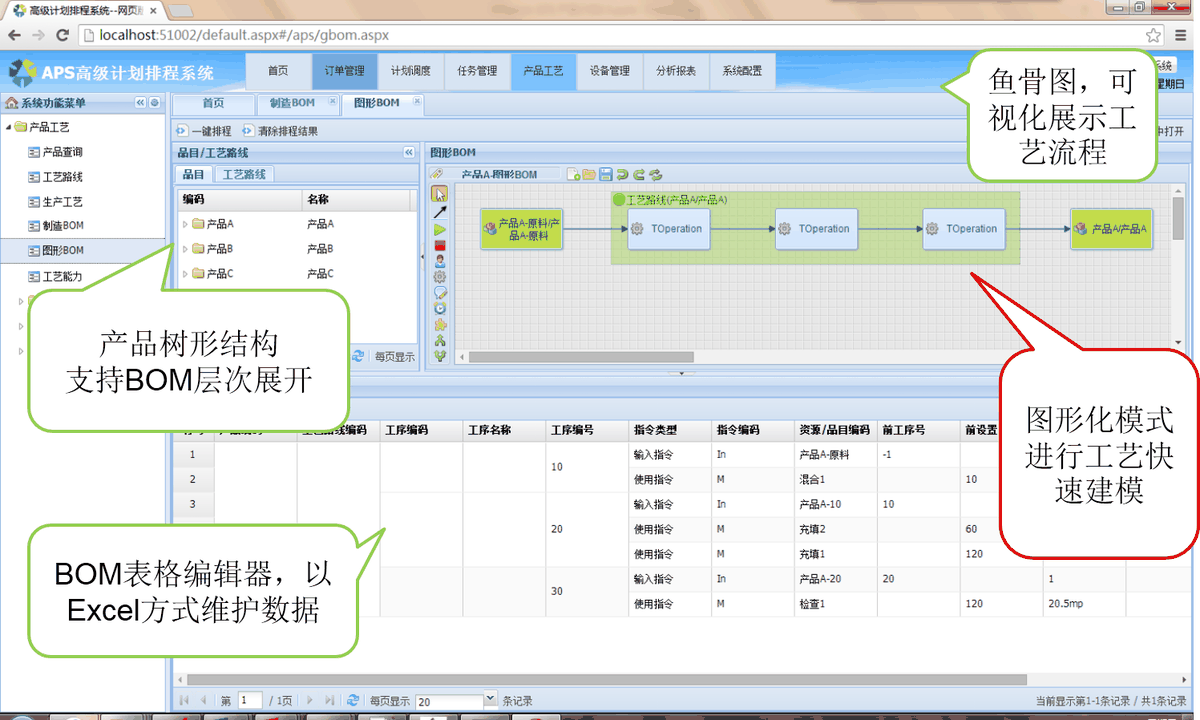1200x720 pixels.
Task: Undo the last diagram change
Action: [x=622, y=174]
